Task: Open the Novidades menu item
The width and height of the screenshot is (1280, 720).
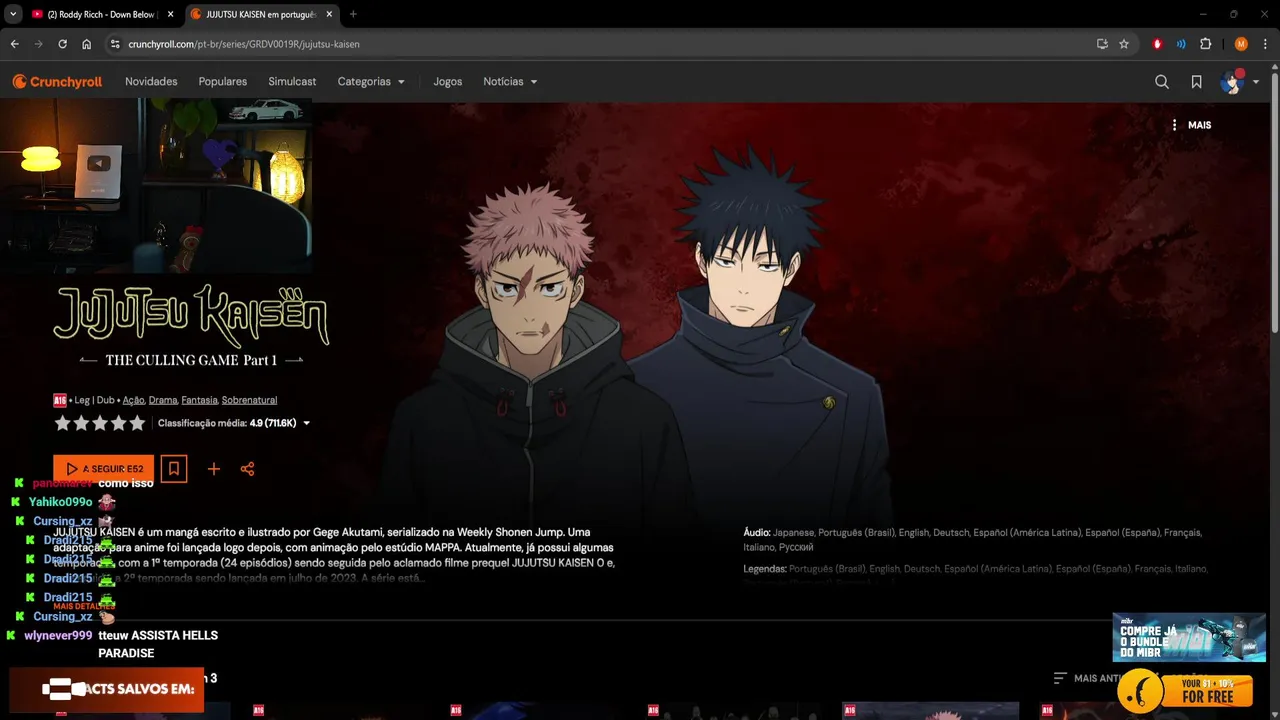Action: (x=151, y=82)
